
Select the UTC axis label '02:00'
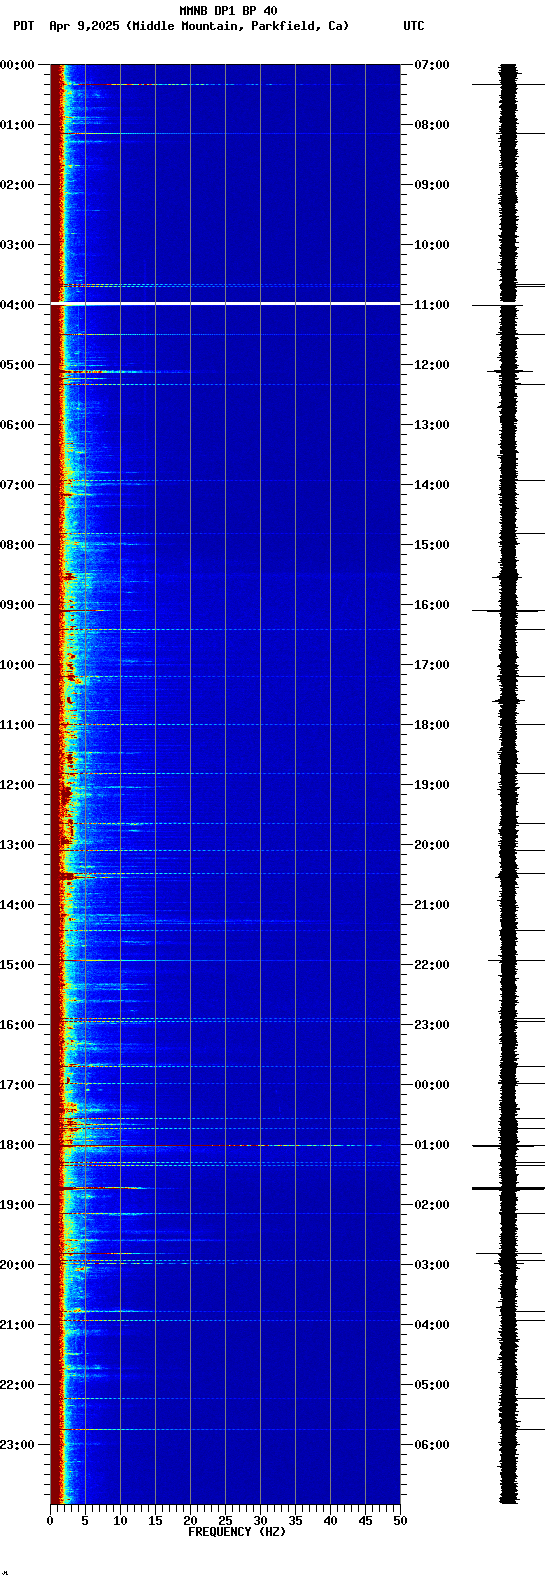coord(432,1205)
